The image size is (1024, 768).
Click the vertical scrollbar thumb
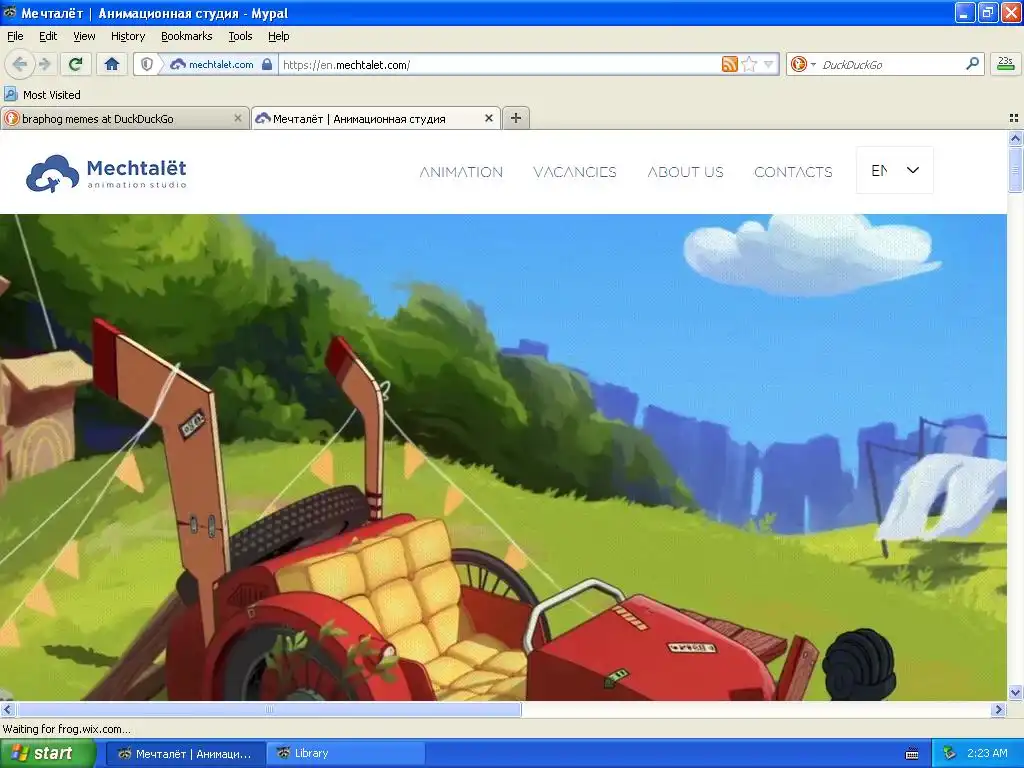(1015, 170)
